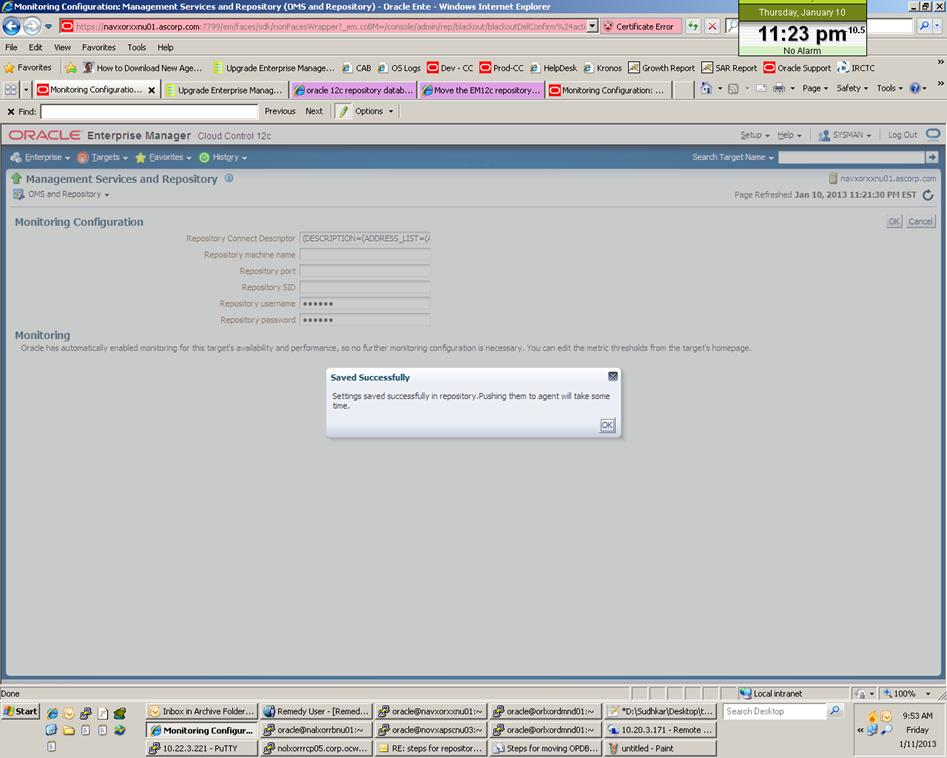
Task: Open the Enterprise menu
Action: tap(40, 158)
